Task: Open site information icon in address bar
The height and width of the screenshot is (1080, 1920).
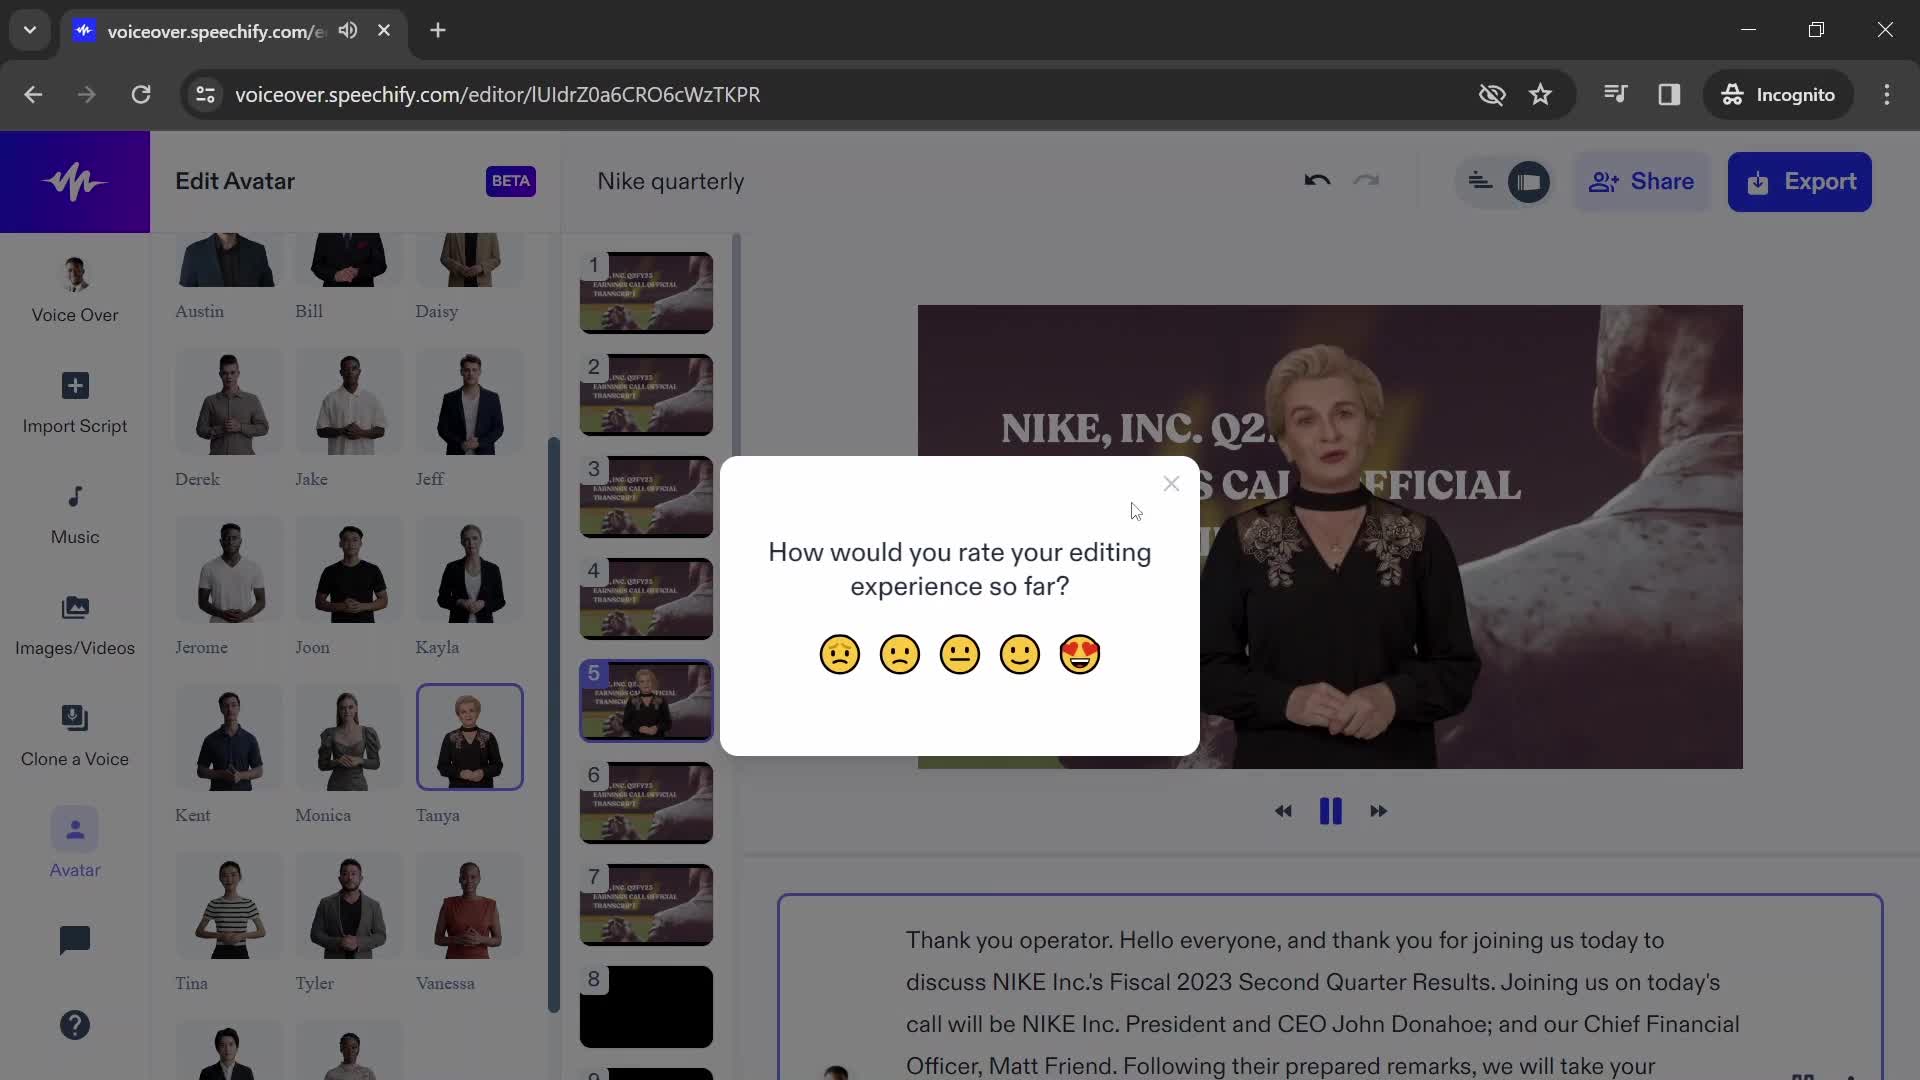Action: pyautogui.click(x=205, y=94)
